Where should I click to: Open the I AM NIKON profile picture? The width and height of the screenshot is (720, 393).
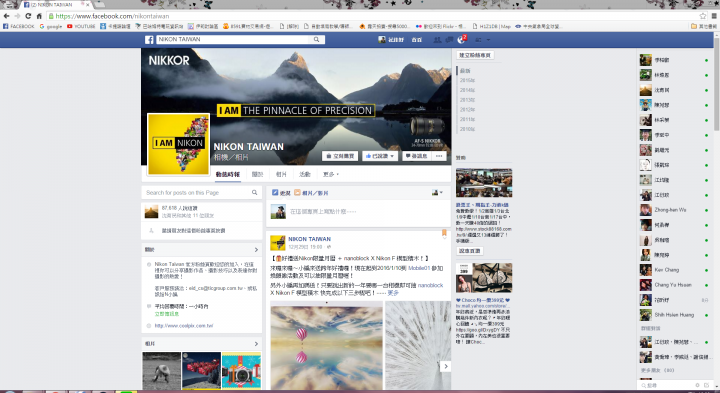pyautogui.click(x=179, y=144)
